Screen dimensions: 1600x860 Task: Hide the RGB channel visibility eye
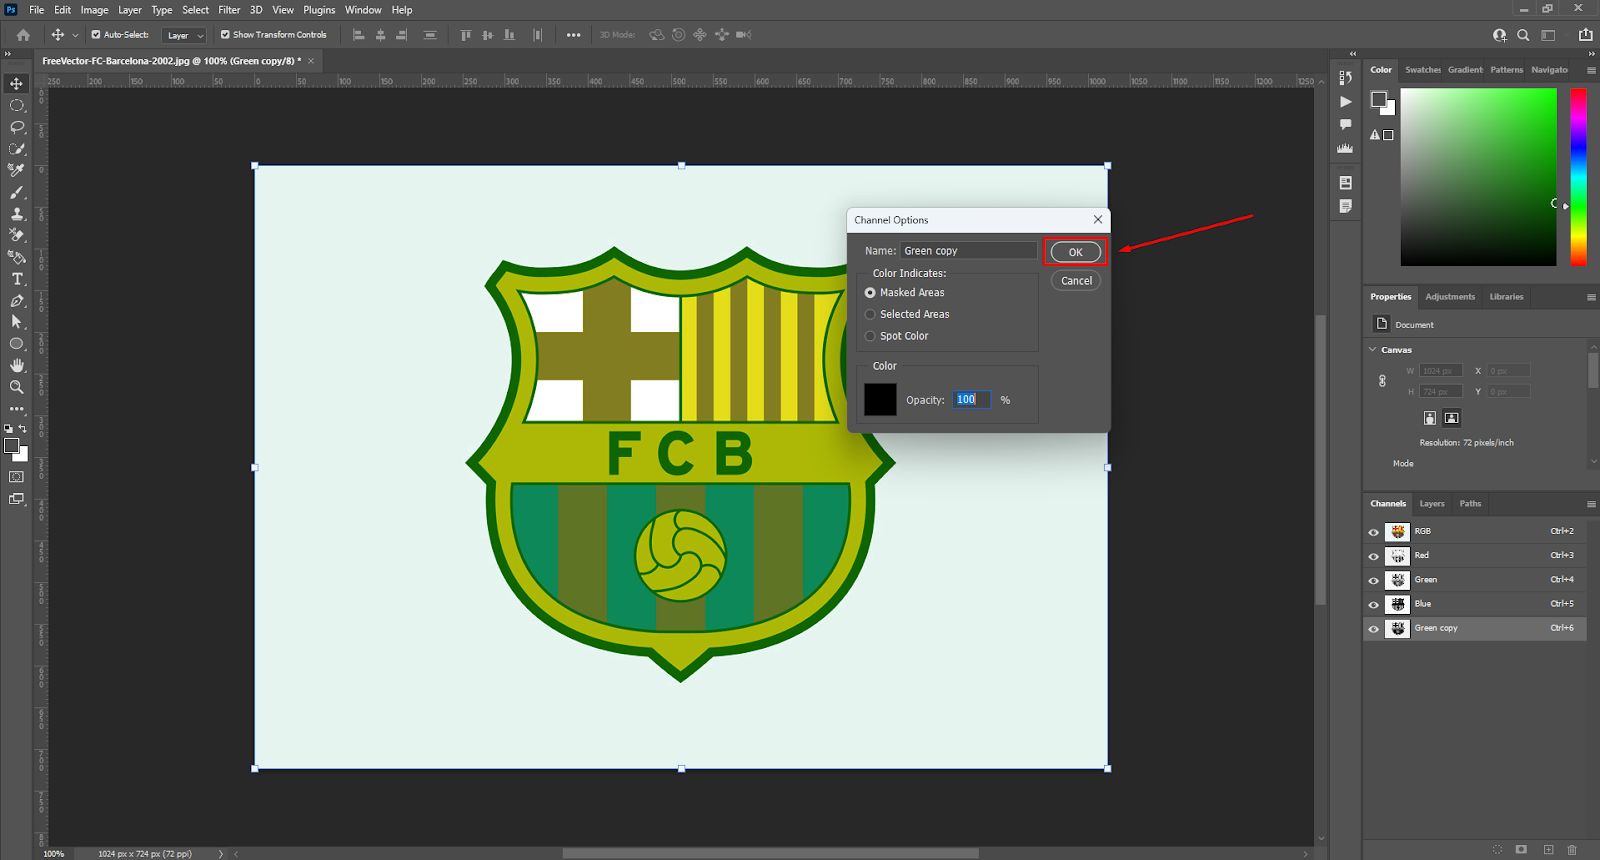(x=1373, y=532)
